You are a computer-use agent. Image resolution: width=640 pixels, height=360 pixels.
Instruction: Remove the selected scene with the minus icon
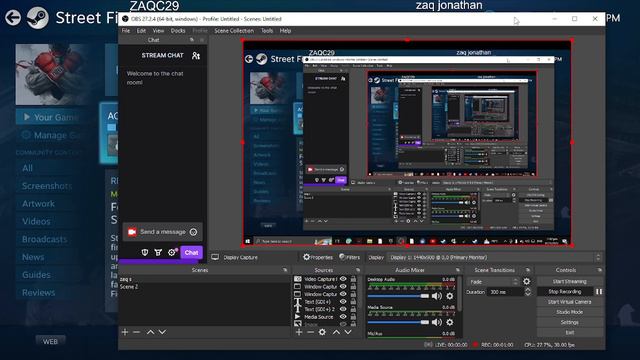pos(136,332)
